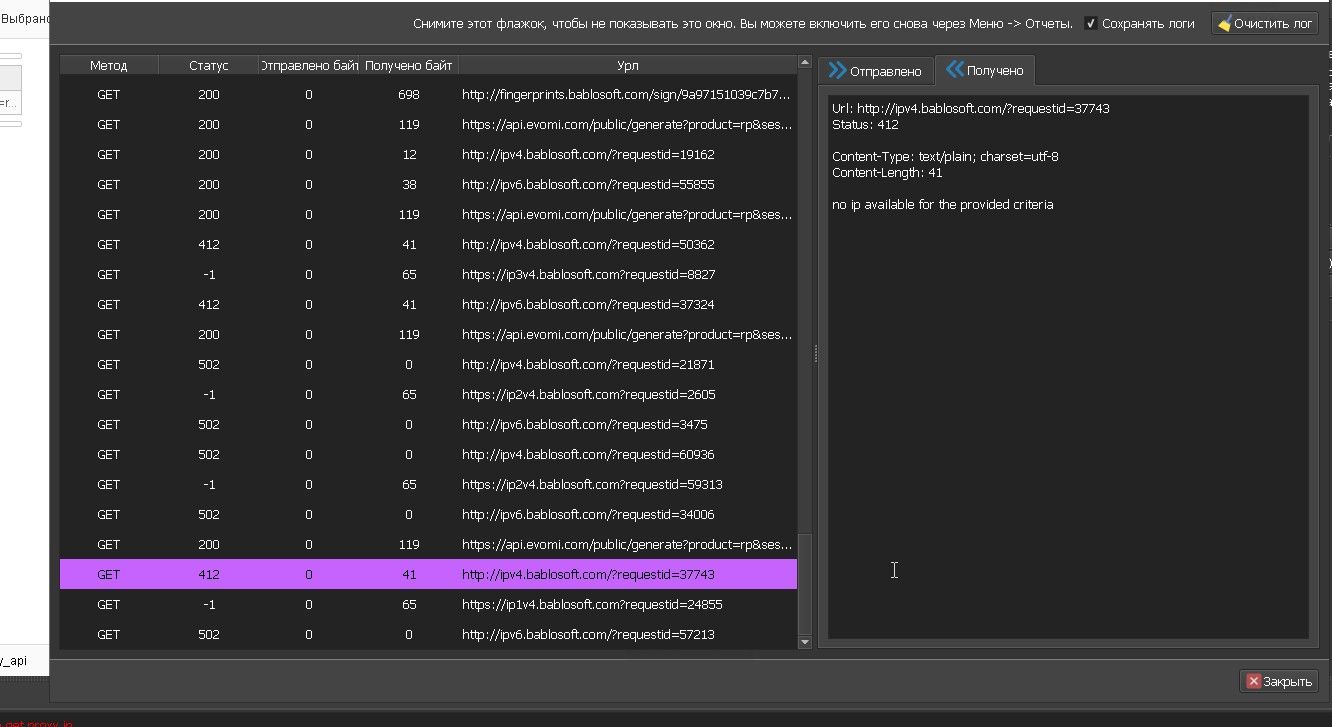Screen dimensions: 1332x727
Task: Click the arrows icon on Отправлено tab
Action: click(x=837, y=71)
